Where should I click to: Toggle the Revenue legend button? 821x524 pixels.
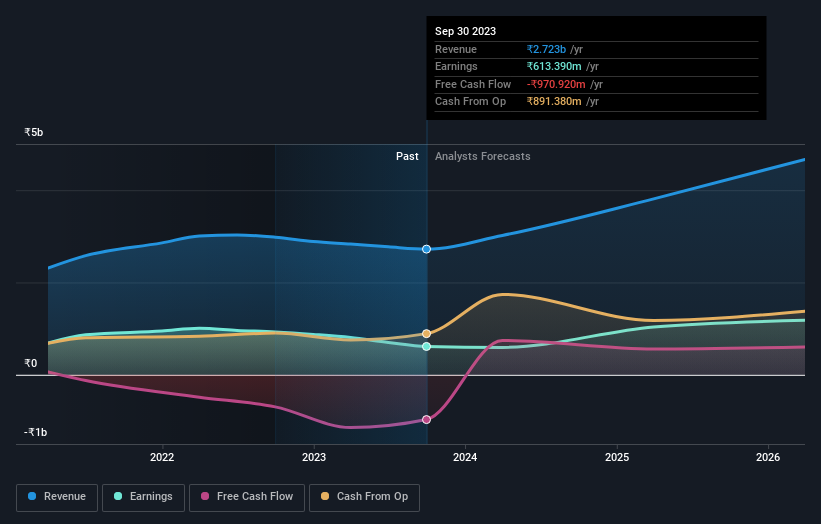[x=57, y=497]
